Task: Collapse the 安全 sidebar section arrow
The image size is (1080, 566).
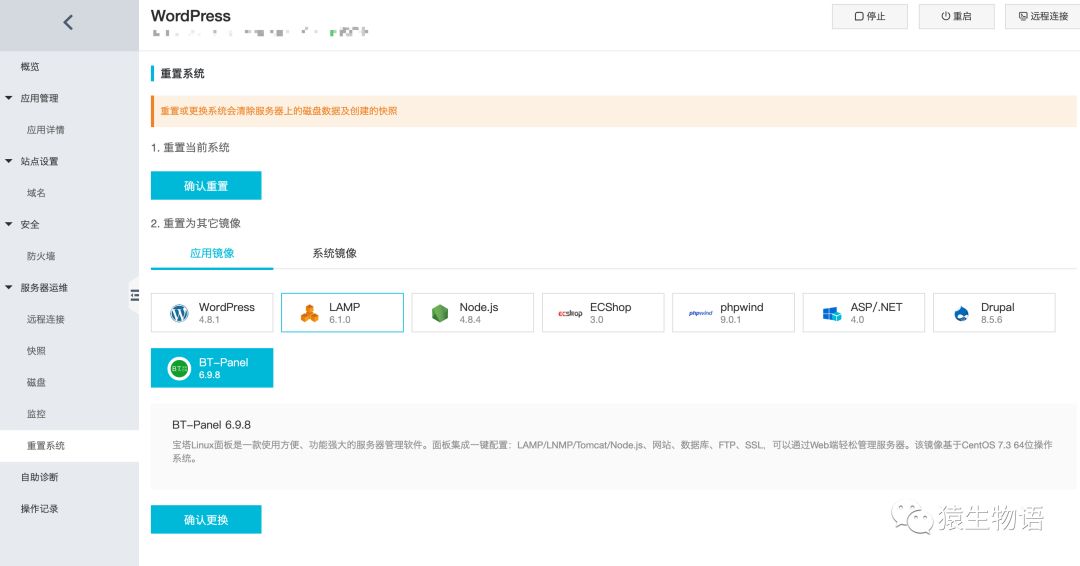Action: click(9, 224)
